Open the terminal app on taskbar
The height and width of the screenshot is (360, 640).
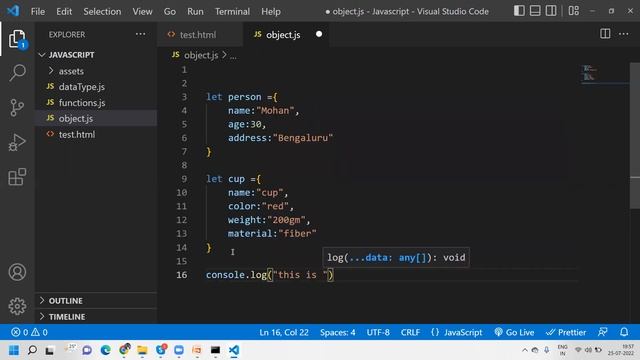(216, 350)
